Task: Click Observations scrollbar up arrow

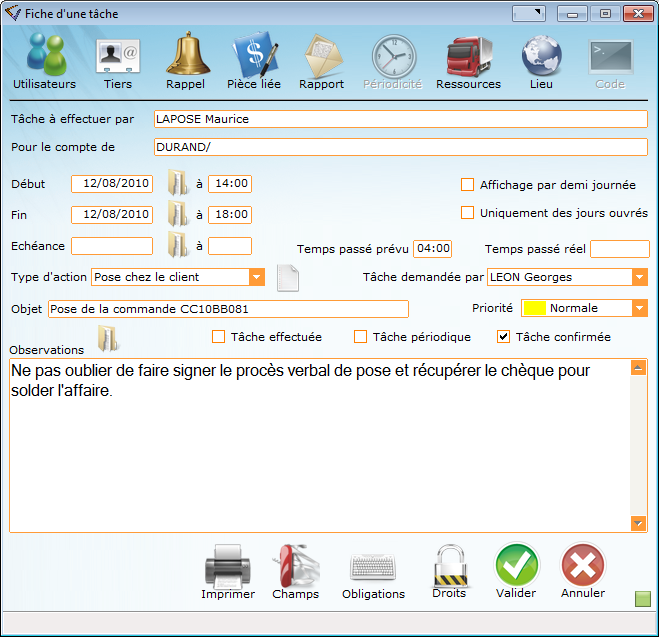Action: (638, 368)
